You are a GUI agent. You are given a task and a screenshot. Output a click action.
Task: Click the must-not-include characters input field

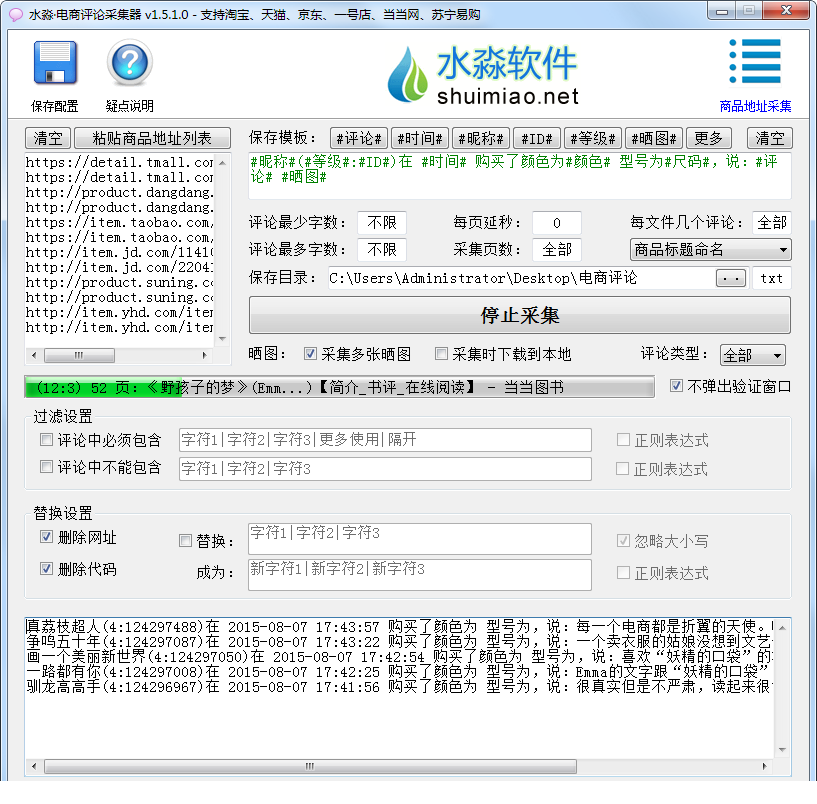(385, 469)
